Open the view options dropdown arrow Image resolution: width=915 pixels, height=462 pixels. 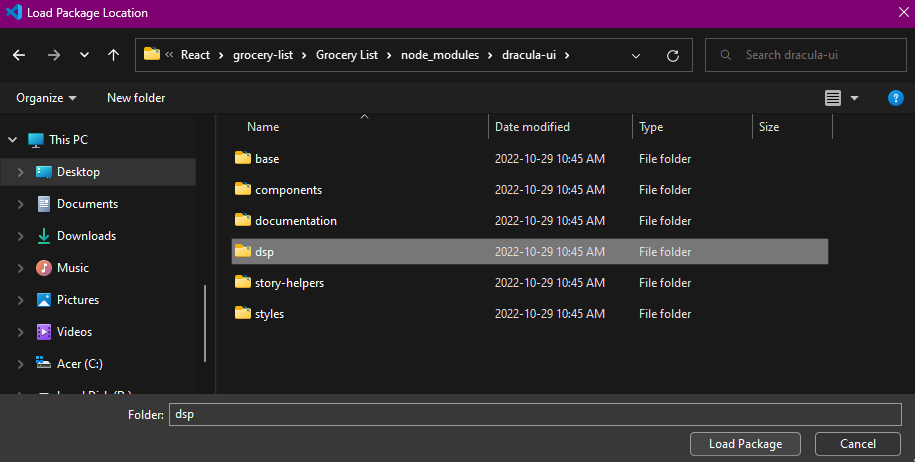point(854,98)
